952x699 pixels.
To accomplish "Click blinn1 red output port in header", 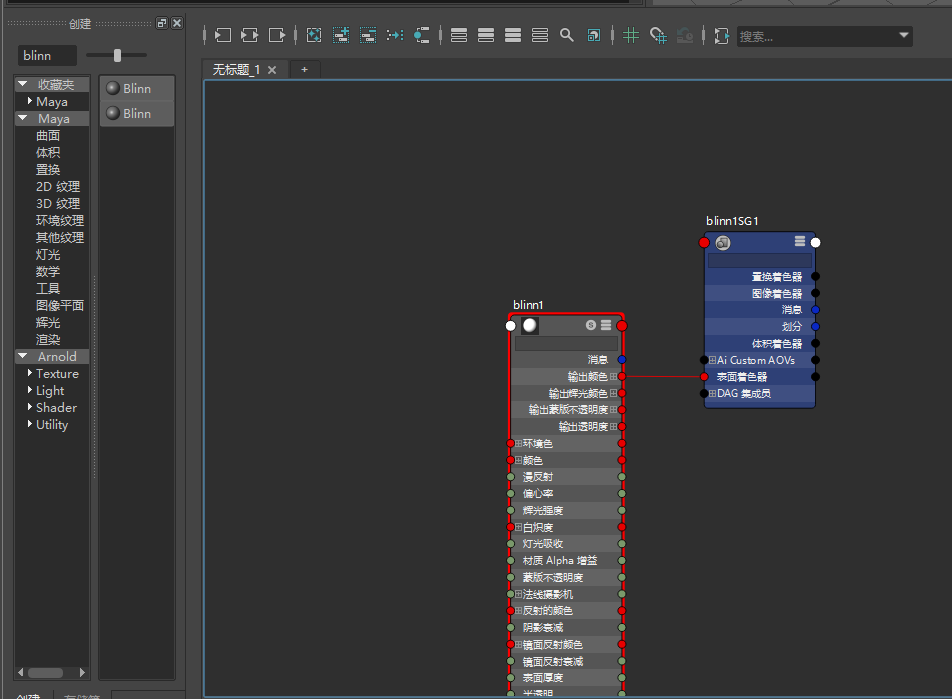I will [x=622, y=326].
